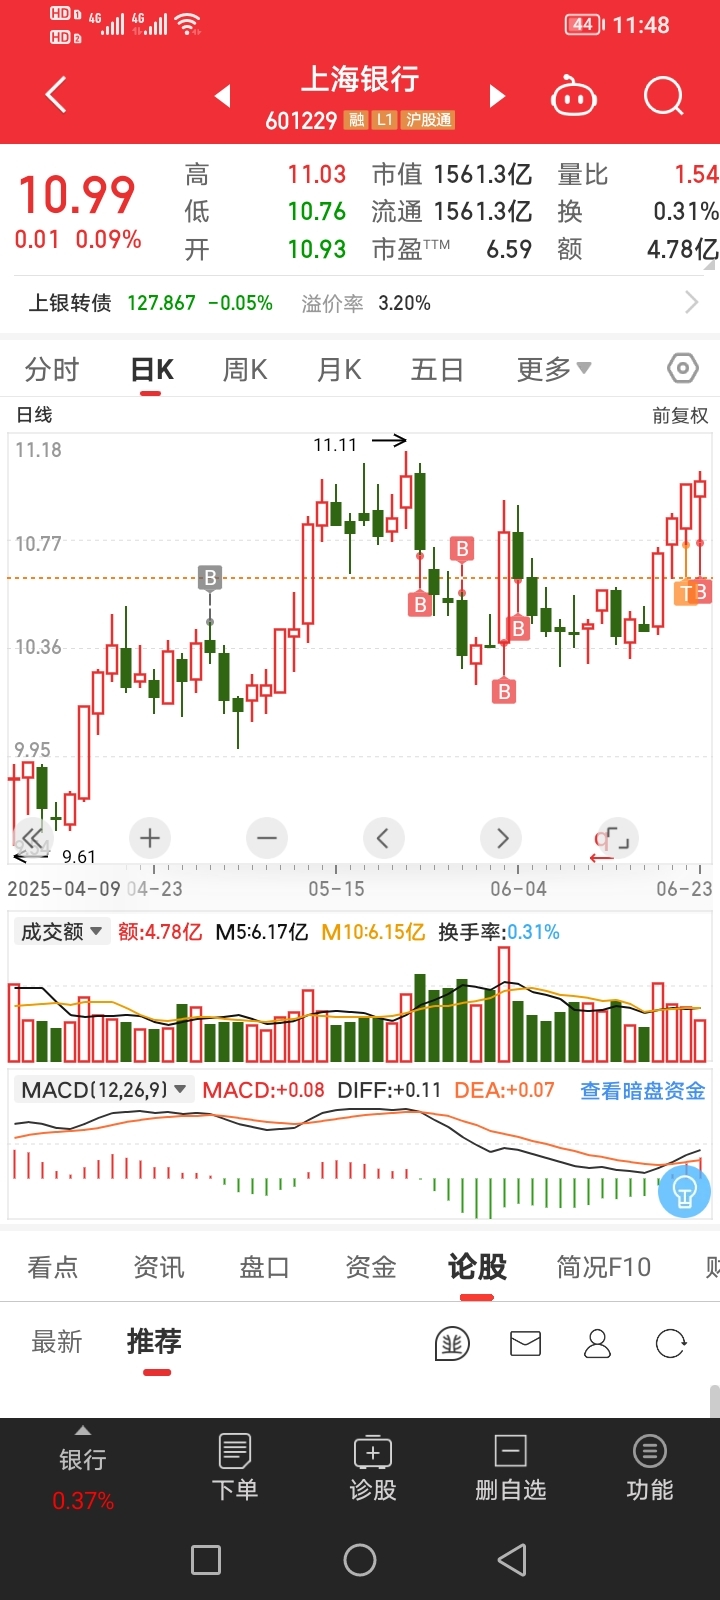Tap 溢价率 3.20% value

click(404, 303)
